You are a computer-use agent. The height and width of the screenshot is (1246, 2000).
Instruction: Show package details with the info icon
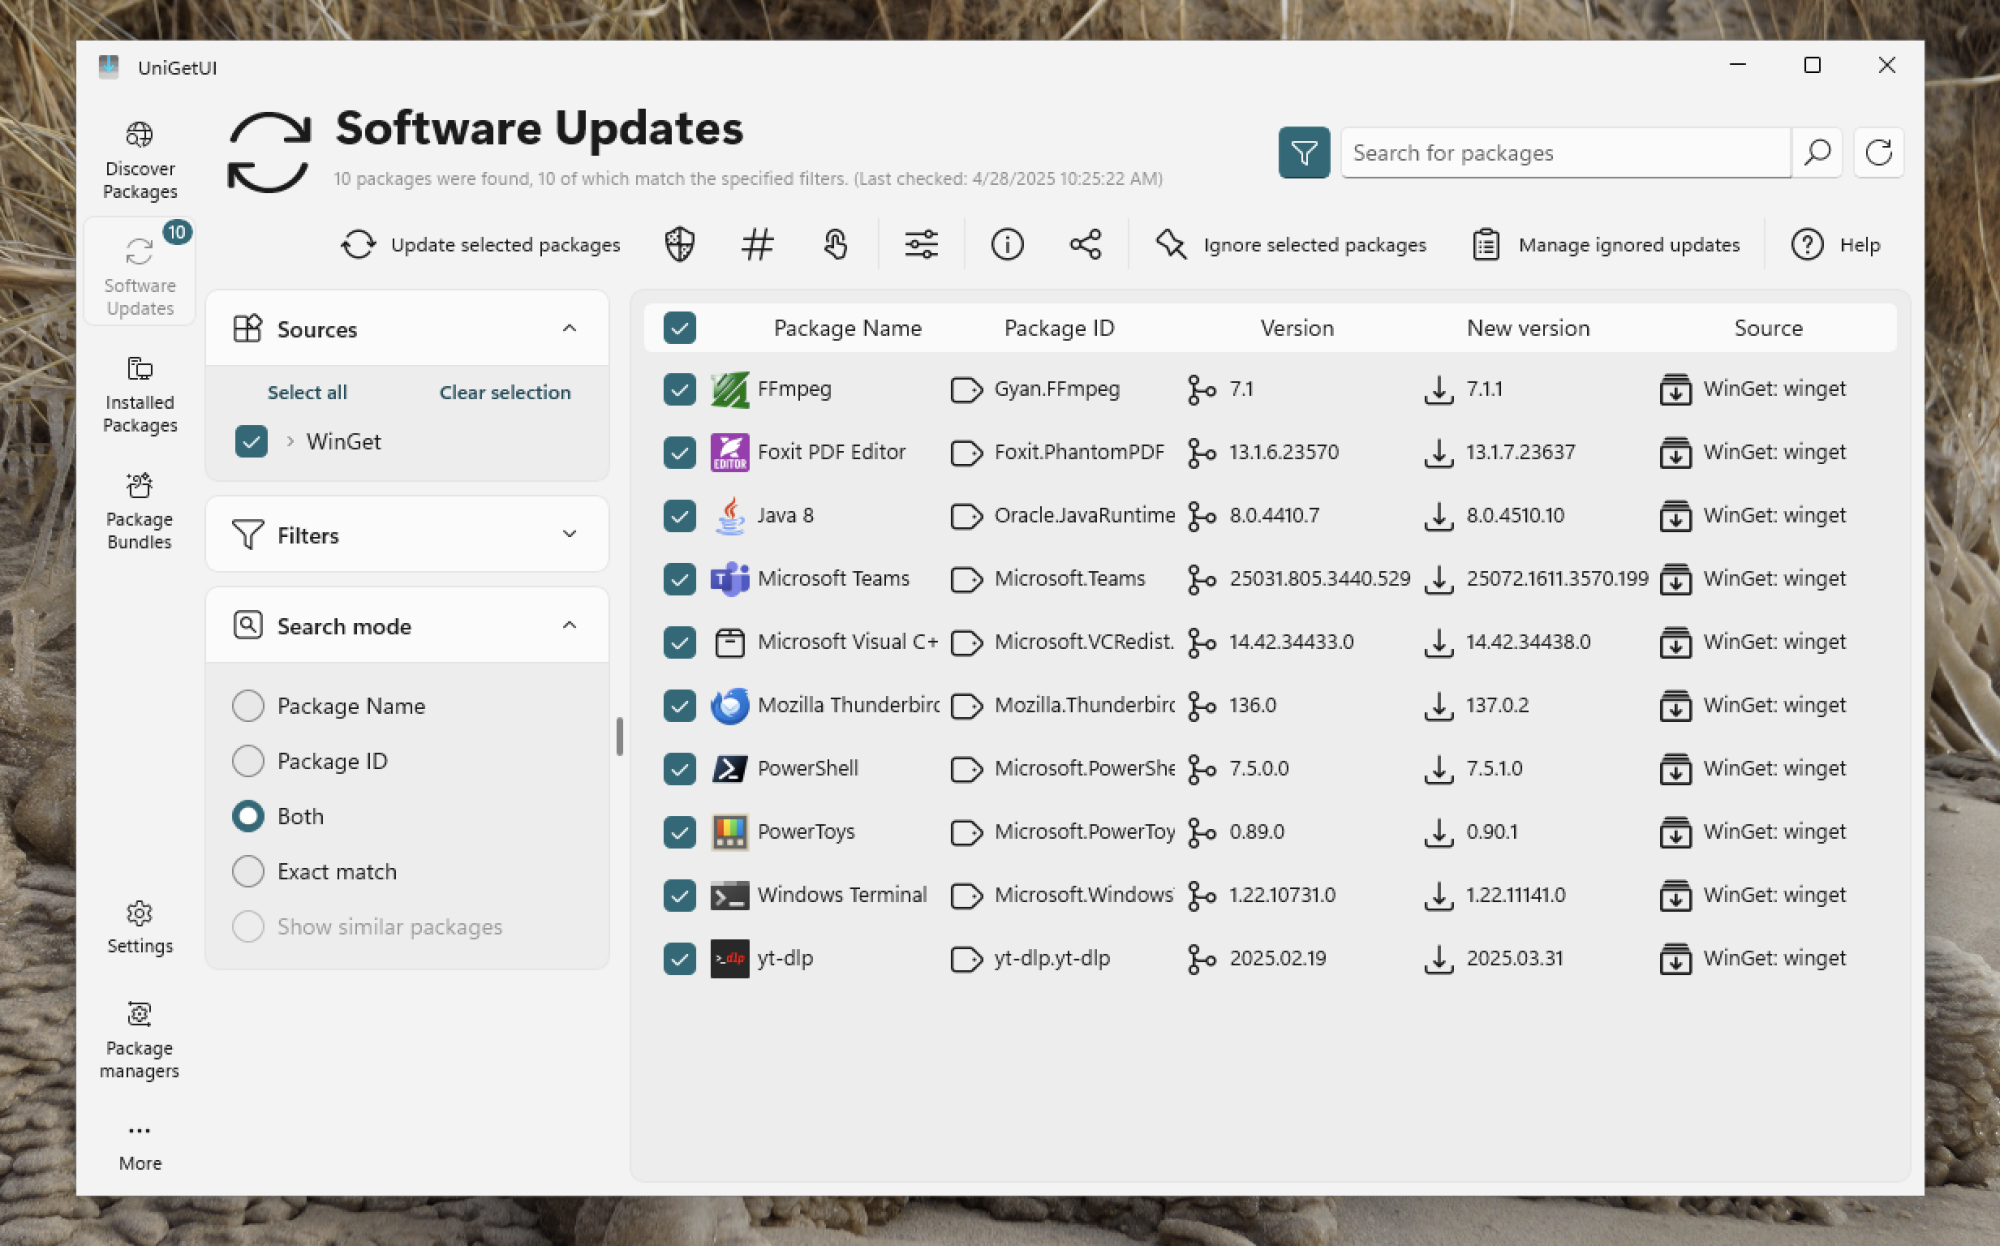1007,244
